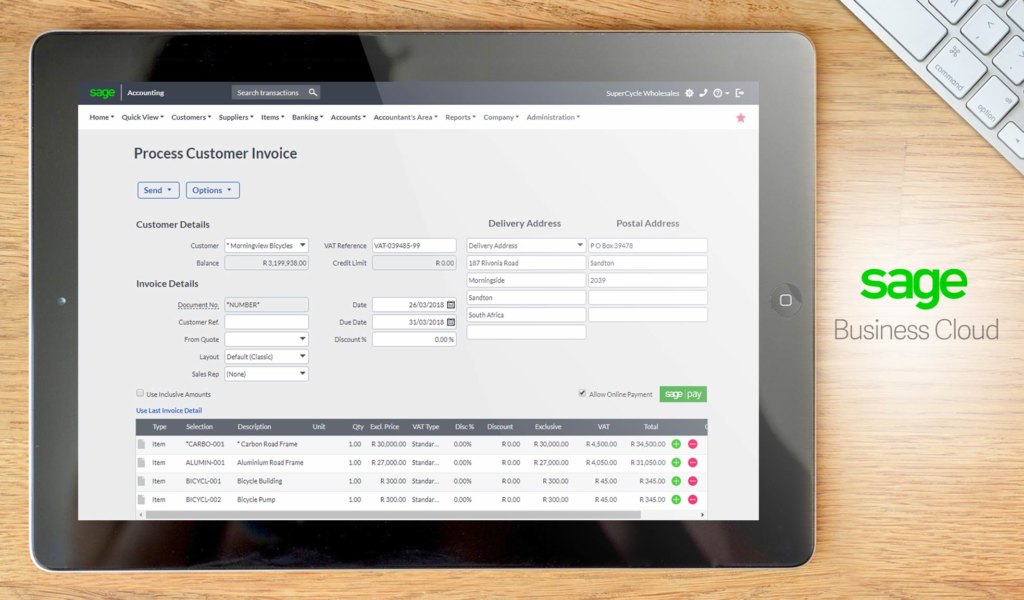Viewport: 1024px width, 600px height.
Task: Click the Customer Ref. input field
Action: 266,323
